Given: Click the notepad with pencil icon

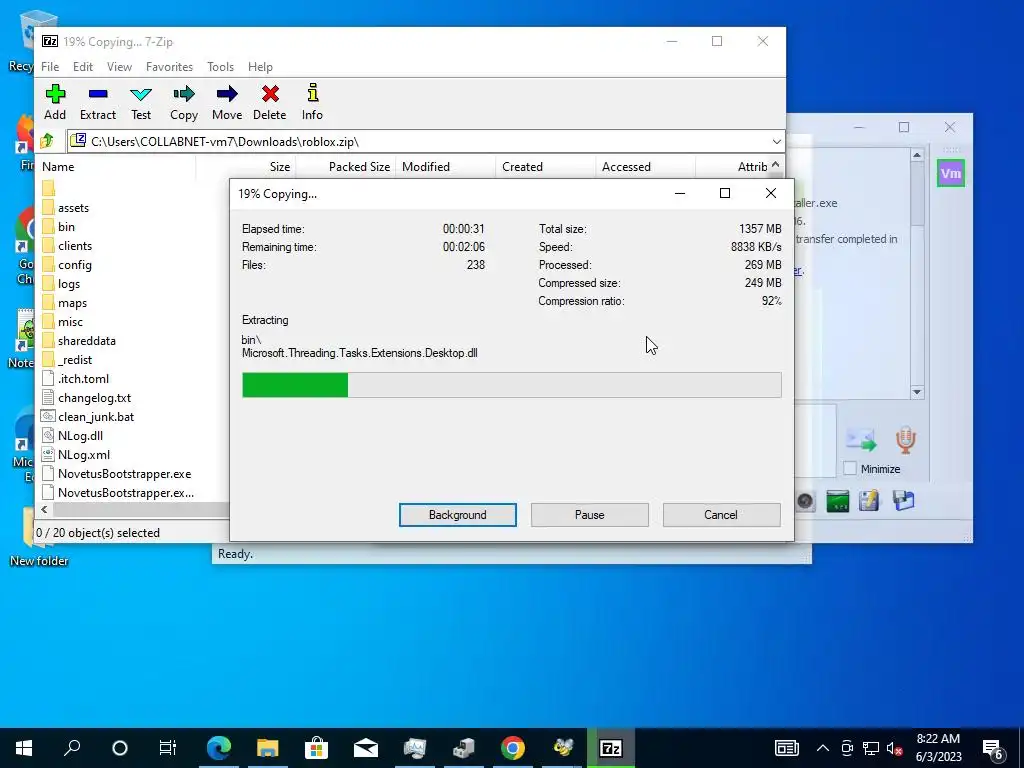Looking at the screenshot, I should click(869, 501).
